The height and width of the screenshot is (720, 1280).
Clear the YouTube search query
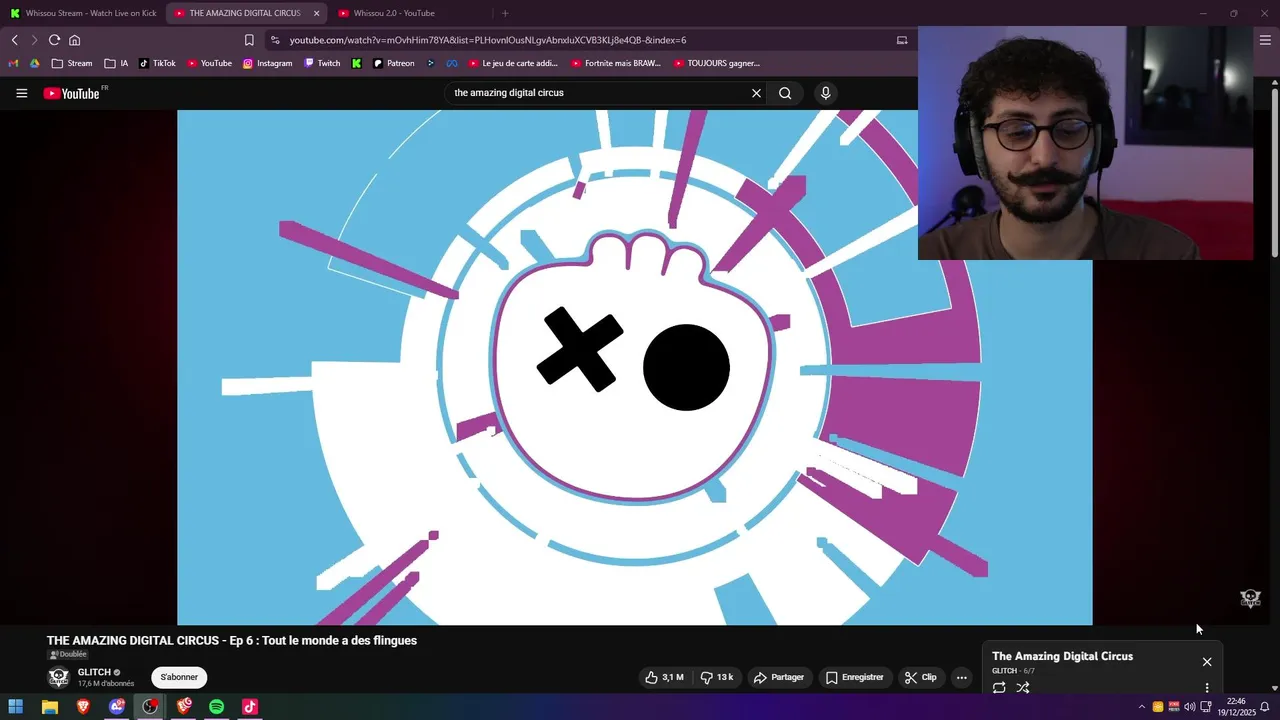756,93
